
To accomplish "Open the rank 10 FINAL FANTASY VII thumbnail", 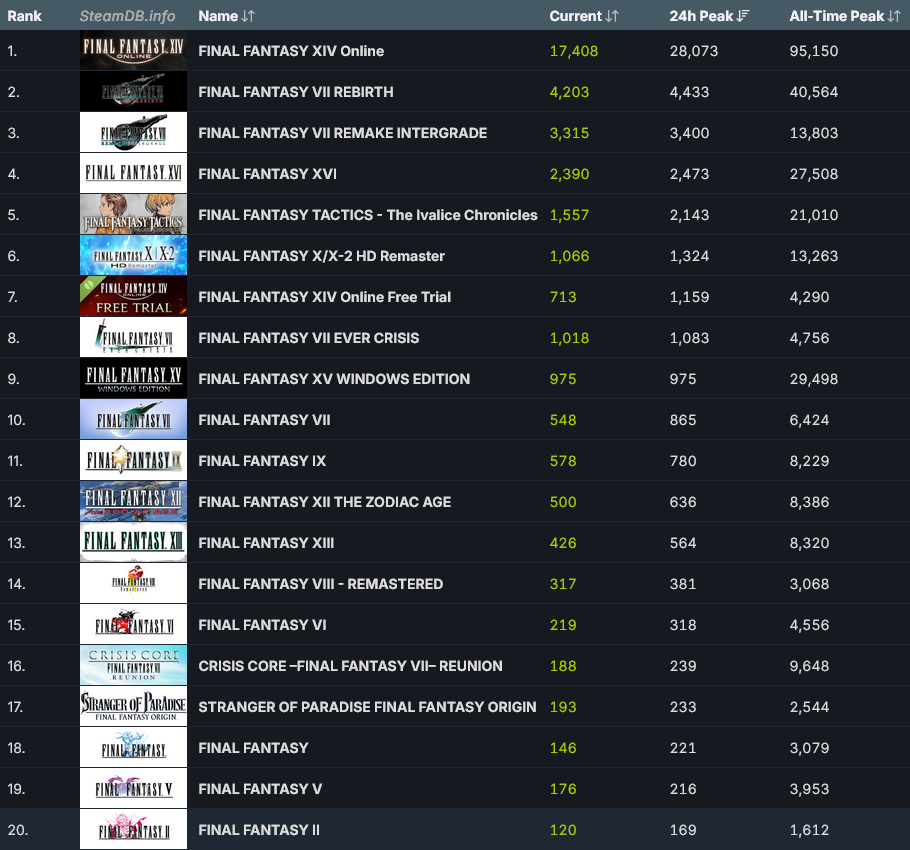I will (133, 419).
